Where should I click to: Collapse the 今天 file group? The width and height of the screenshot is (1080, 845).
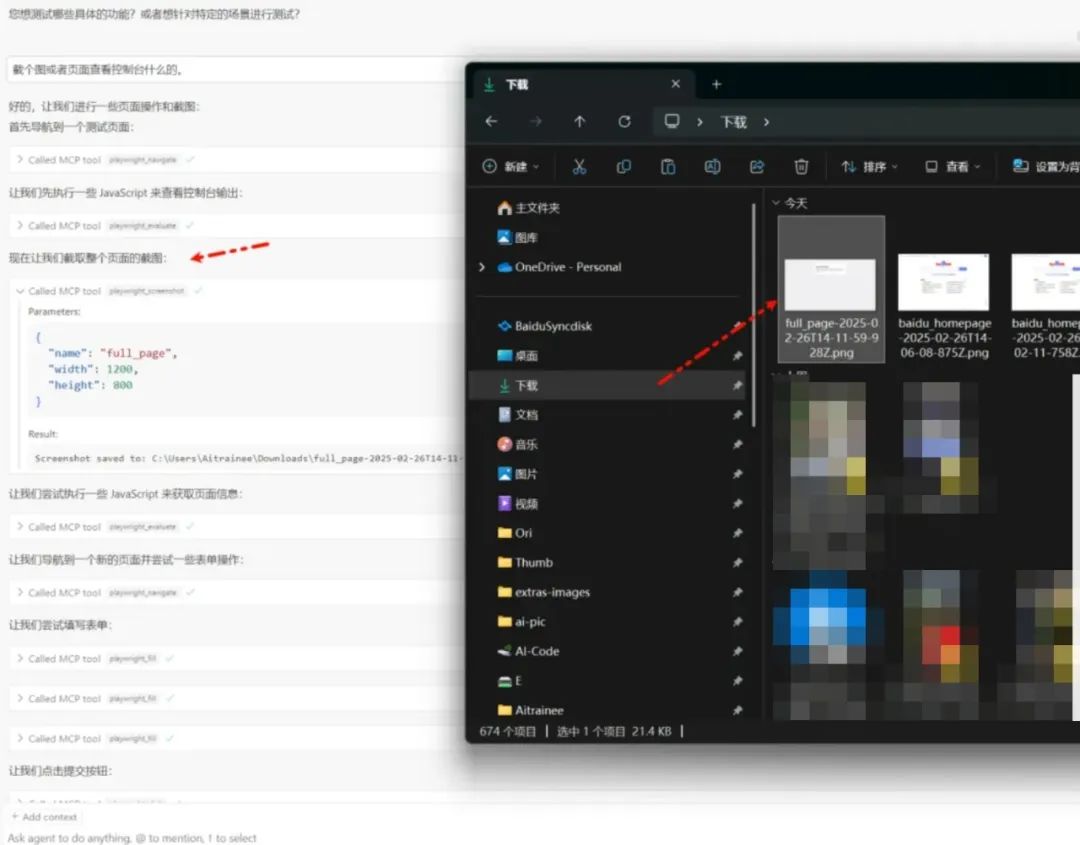pos(776,202)
